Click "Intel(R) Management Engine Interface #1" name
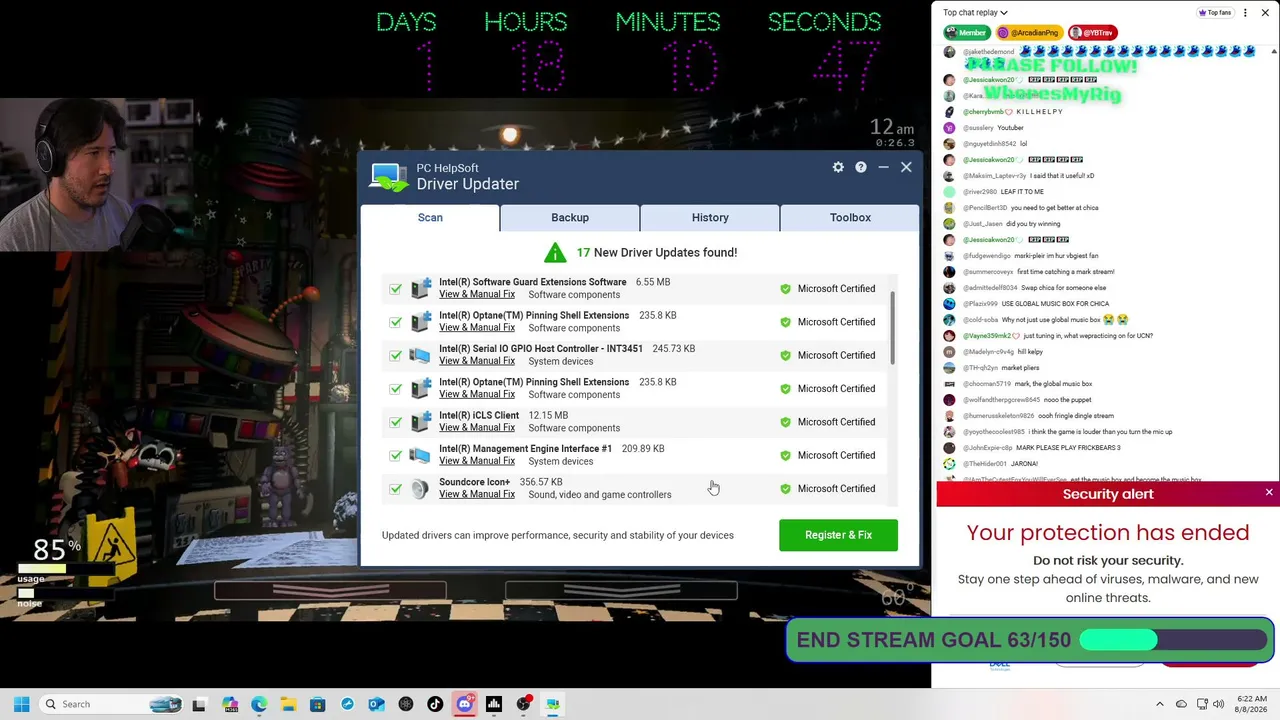Image resolution: width=1280 pixels, height=720 pixels. click(x=525, y=449)
